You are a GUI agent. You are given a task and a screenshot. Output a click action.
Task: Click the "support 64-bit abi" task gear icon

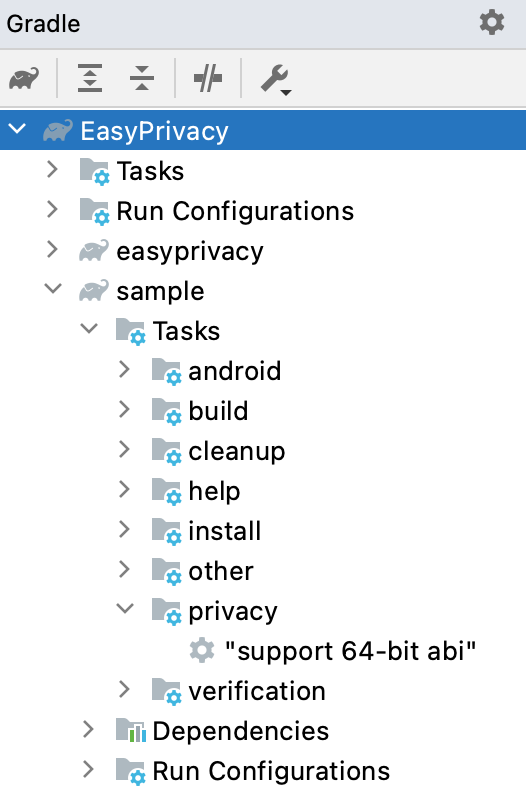tap(202, 650)
